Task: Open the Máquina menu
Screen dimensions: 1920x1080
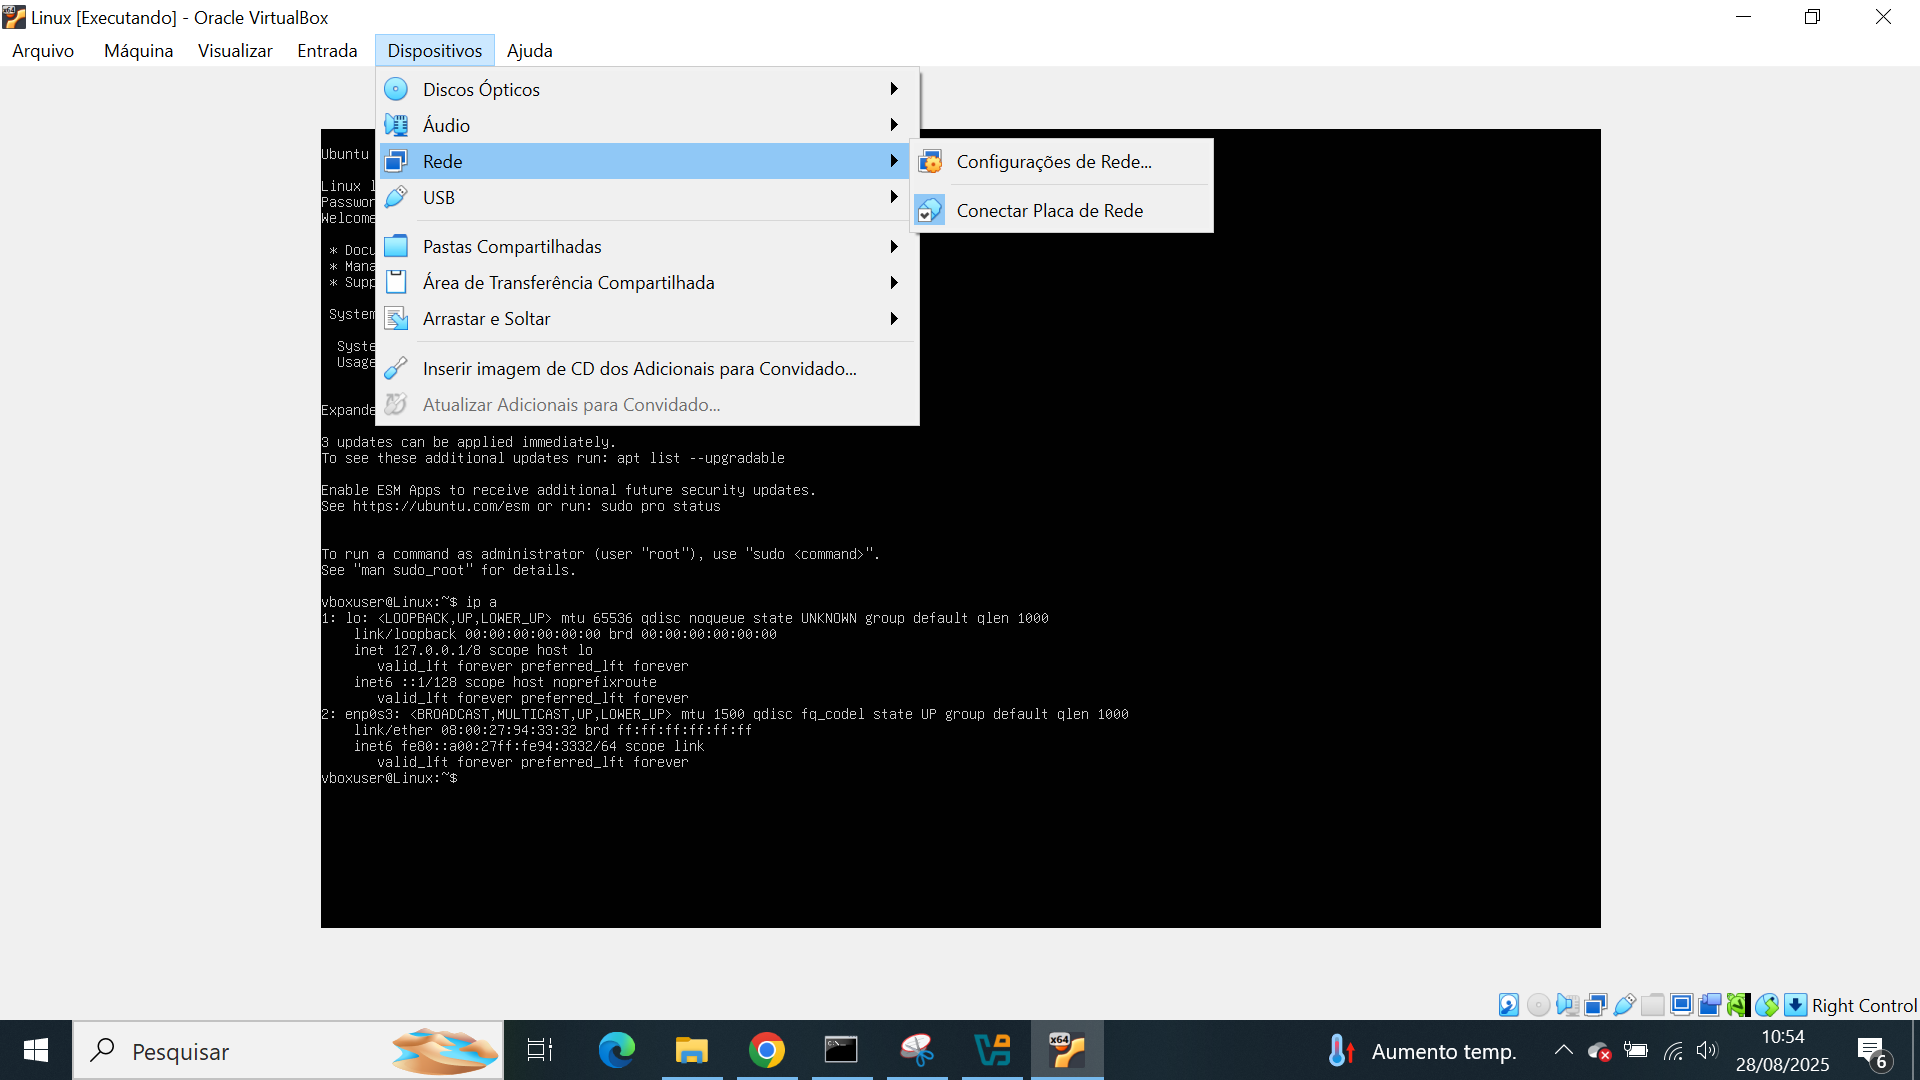Action: coord(138,51)
